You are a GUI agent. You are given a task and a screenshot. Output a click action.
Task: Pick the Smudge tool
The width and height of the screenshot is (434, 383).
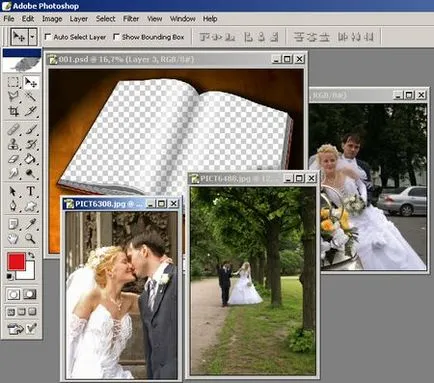click(x=13, y=173)
